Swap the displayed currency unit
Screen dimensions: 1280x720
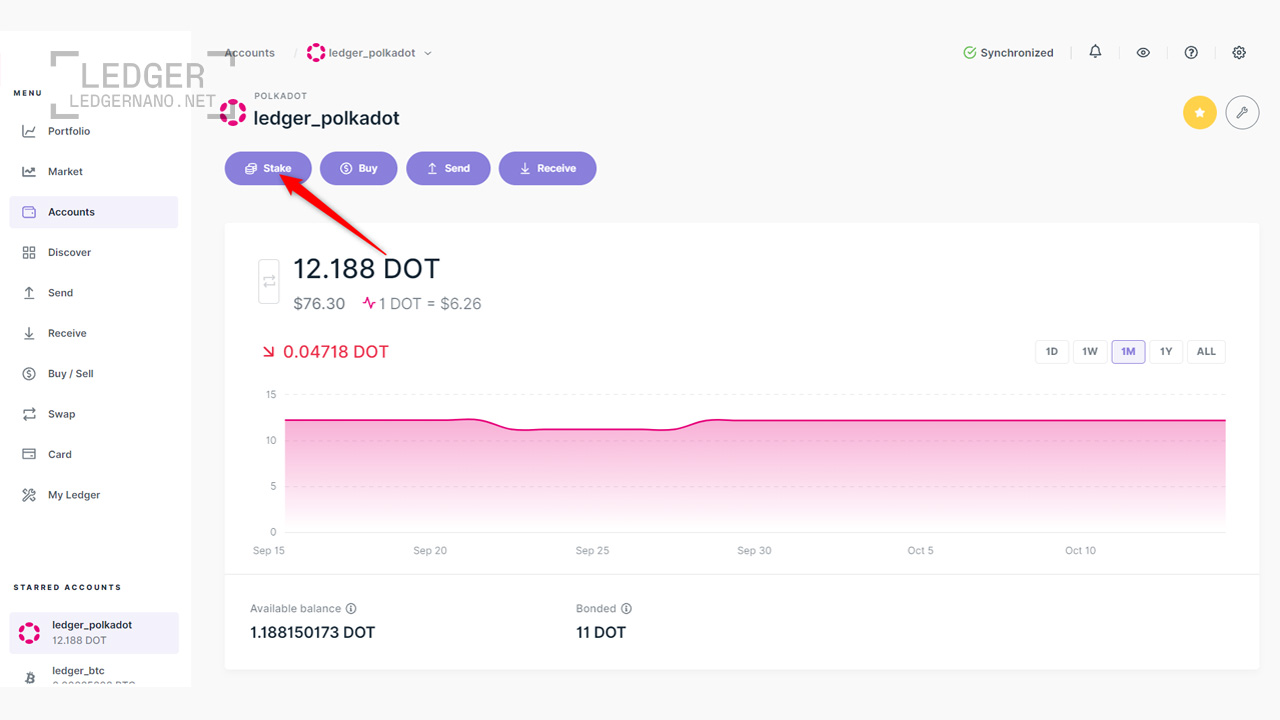(x=269, y=281)
